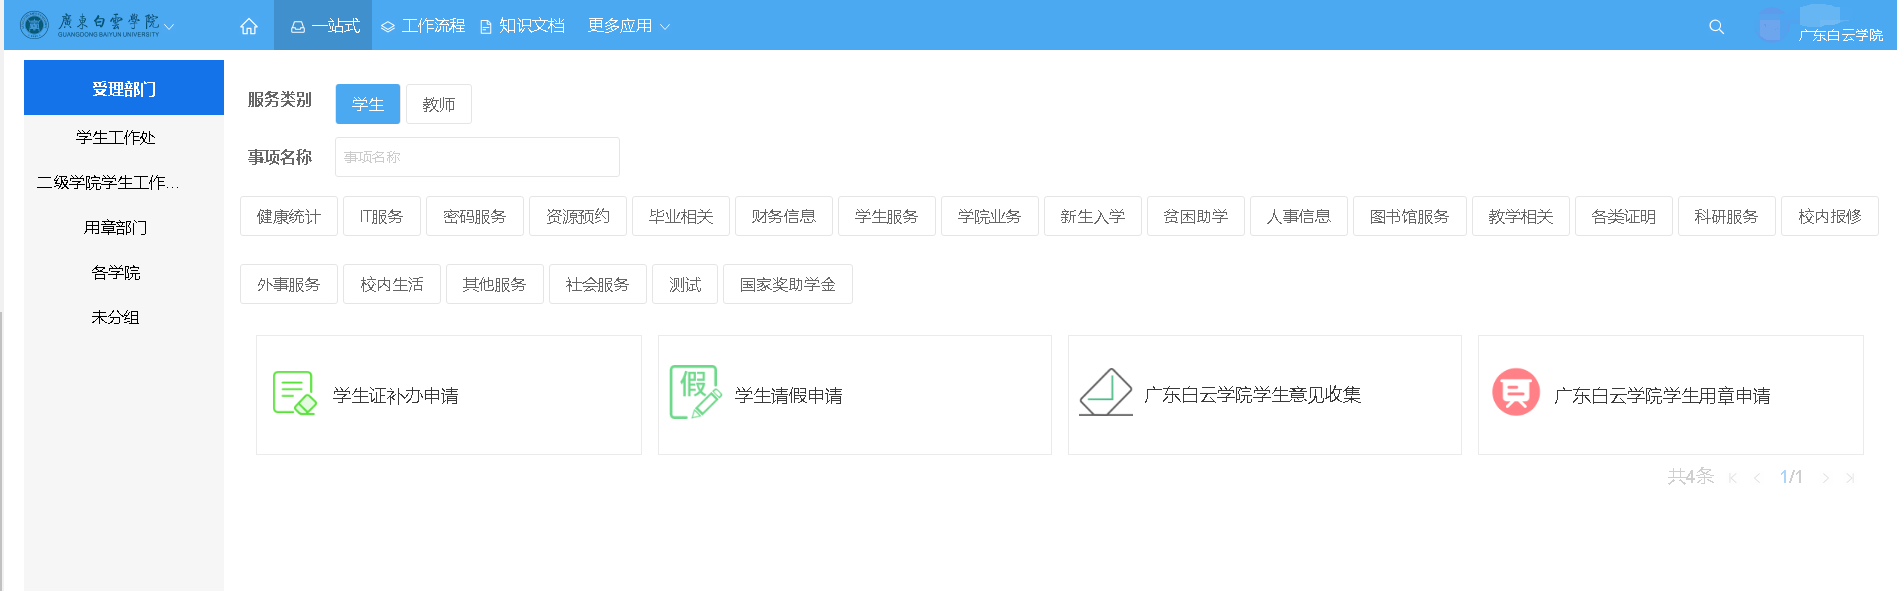This screenshot has height=591, width=1897.
Task: Filter by 健康统计 category tag
Action: coord(288,216)
